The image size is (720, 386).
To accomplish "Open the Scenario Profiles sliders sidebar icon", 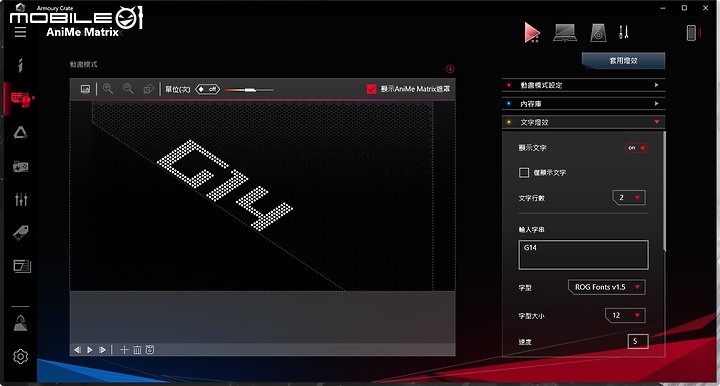I will point(21,199).
